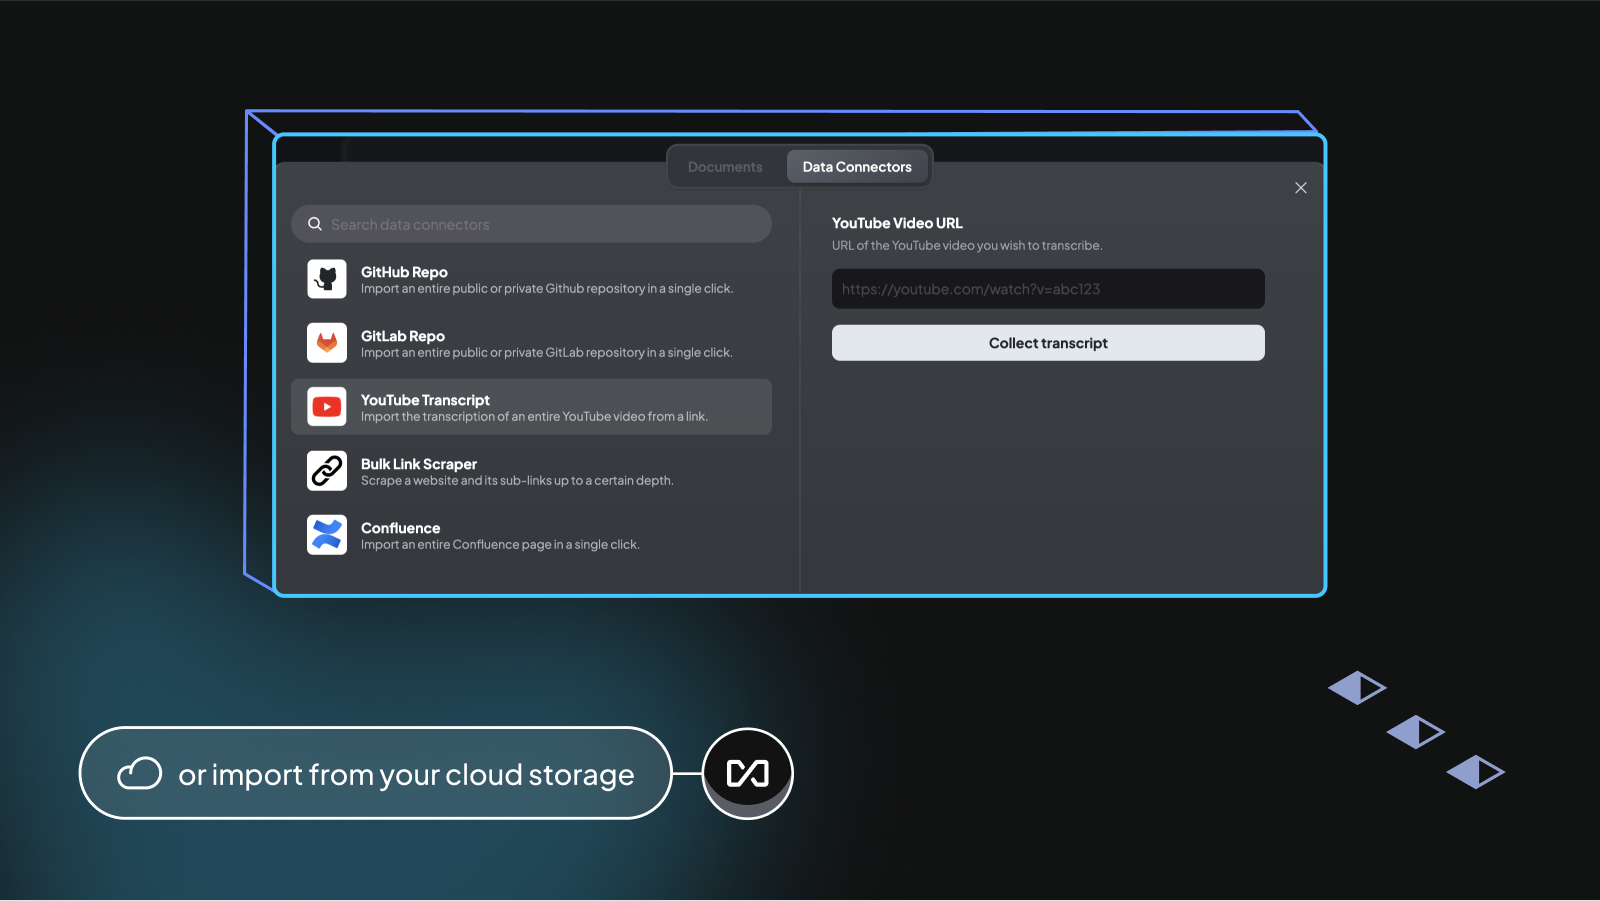Image resolution: width=1600 pixels, height=901 pixels.
Task: Click the GitHub Repo cat logo icon
Action: (x=327, y=279)
